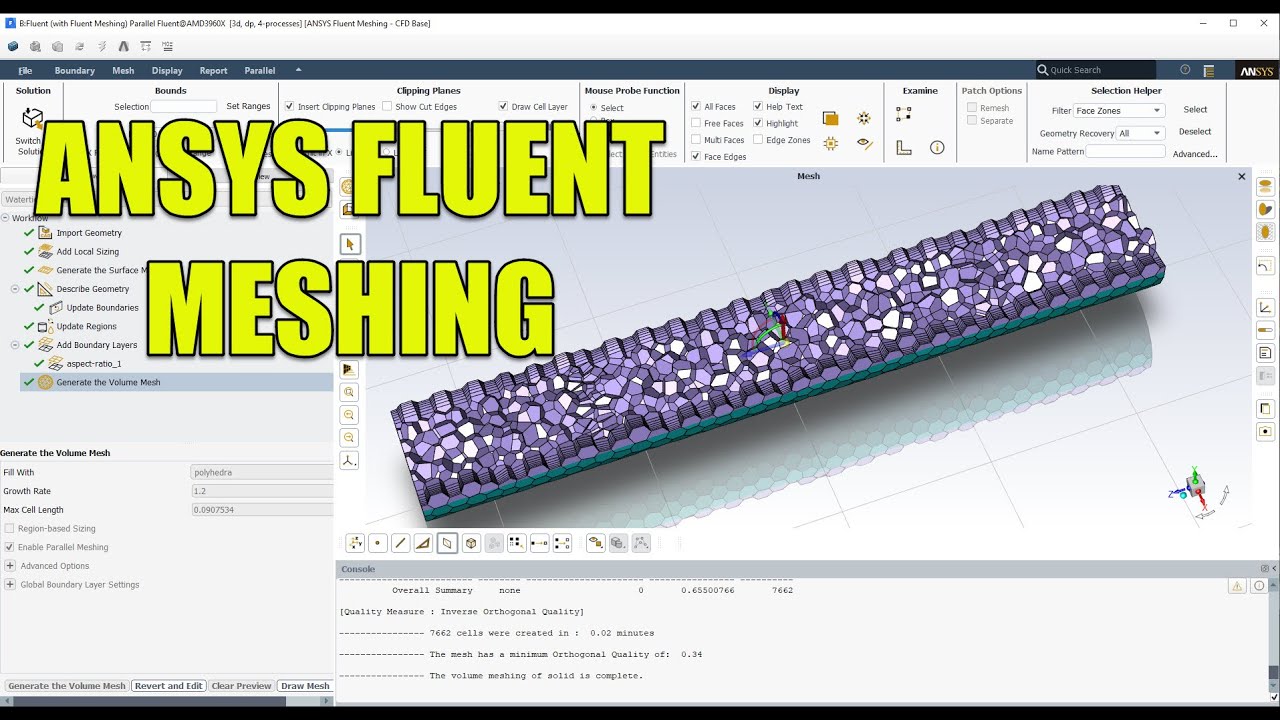Click the orange display objects icon in Display group
This screenshot has width=1280, height=720.
[x=830, y=118]
